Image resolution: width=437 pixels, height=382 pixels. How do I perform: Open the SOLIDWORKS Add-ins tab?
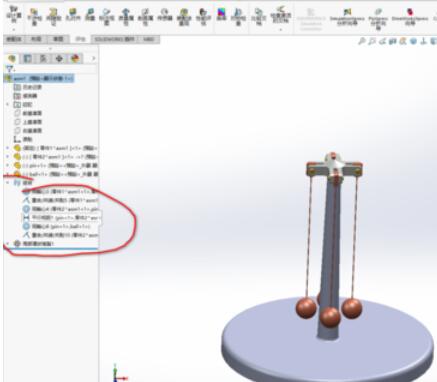[114, 39]
